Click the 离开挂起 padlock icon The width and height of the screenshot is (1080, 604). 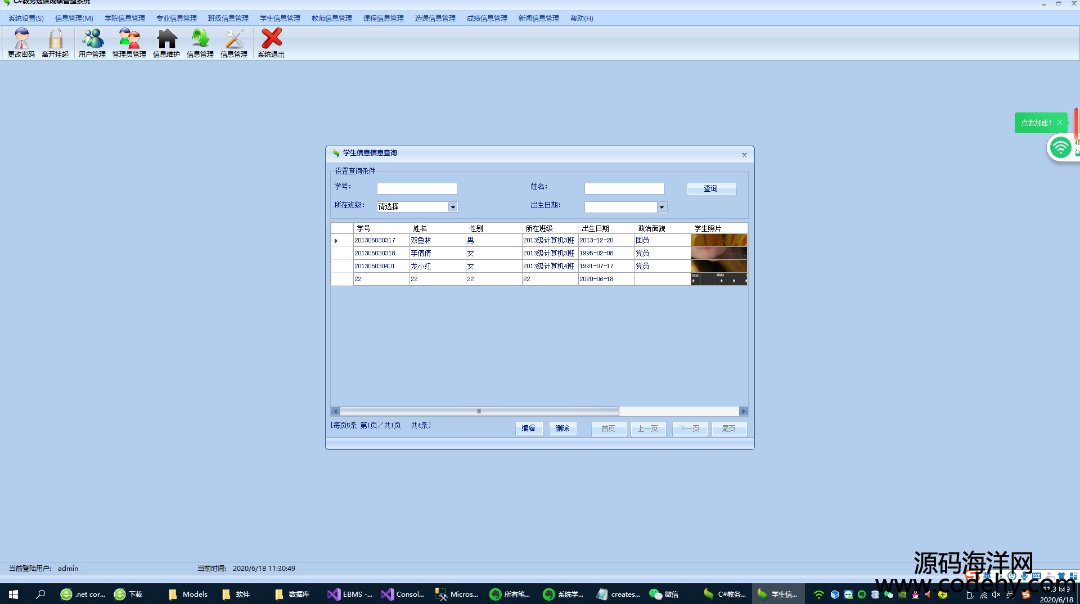click(56, 41)
